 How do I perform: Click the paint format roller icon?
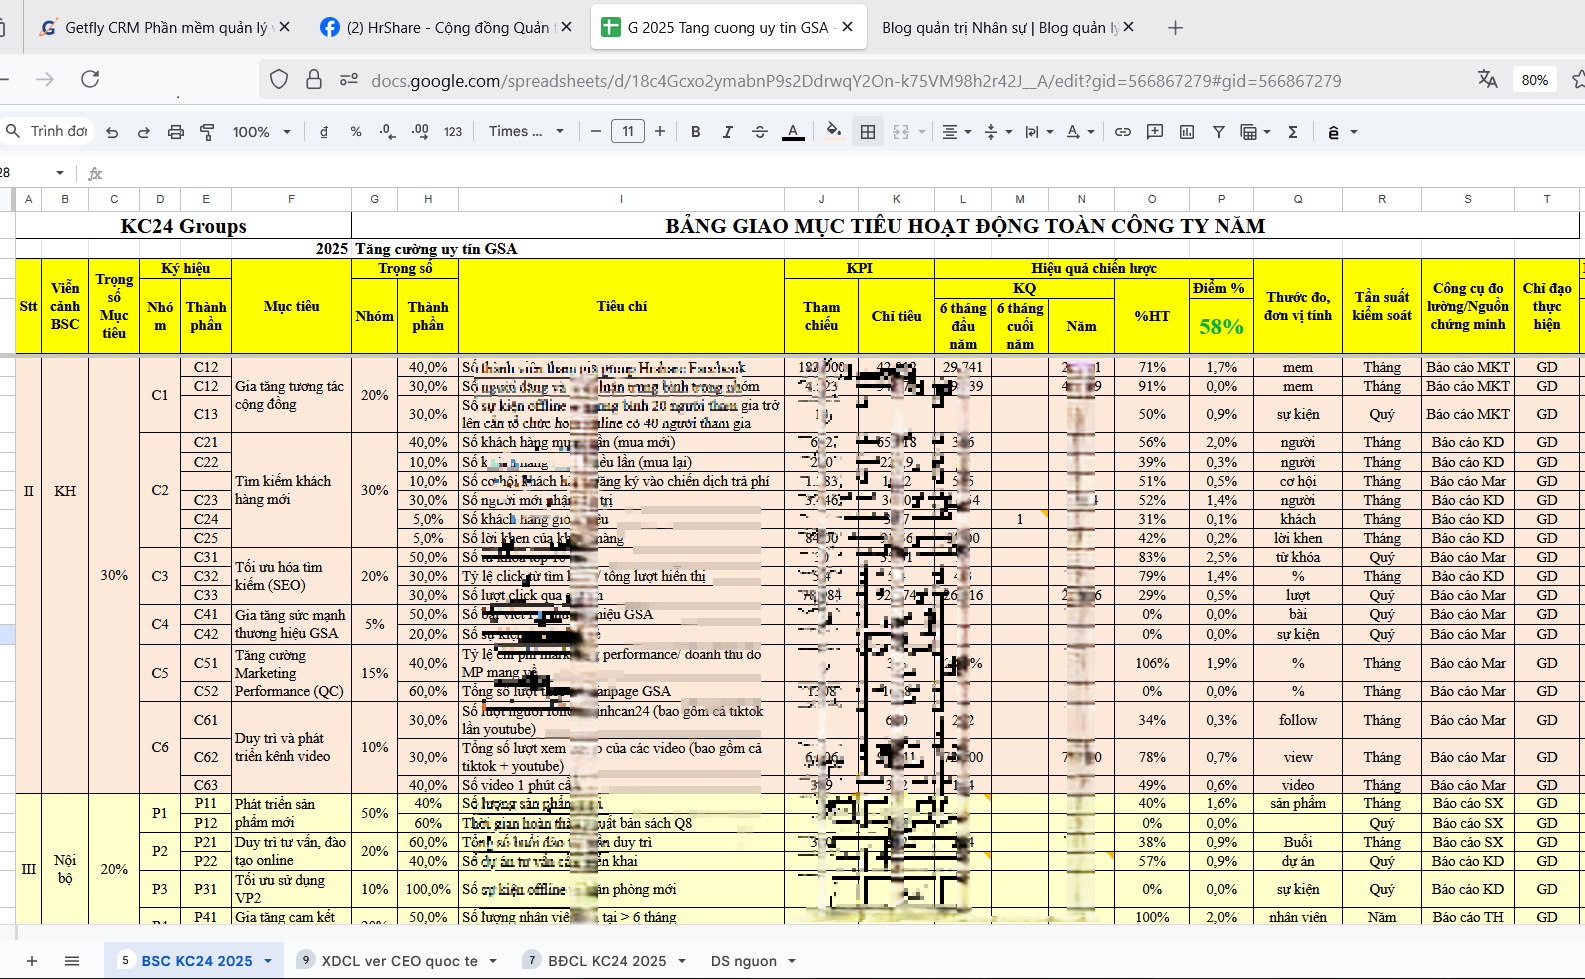[207, 132]
